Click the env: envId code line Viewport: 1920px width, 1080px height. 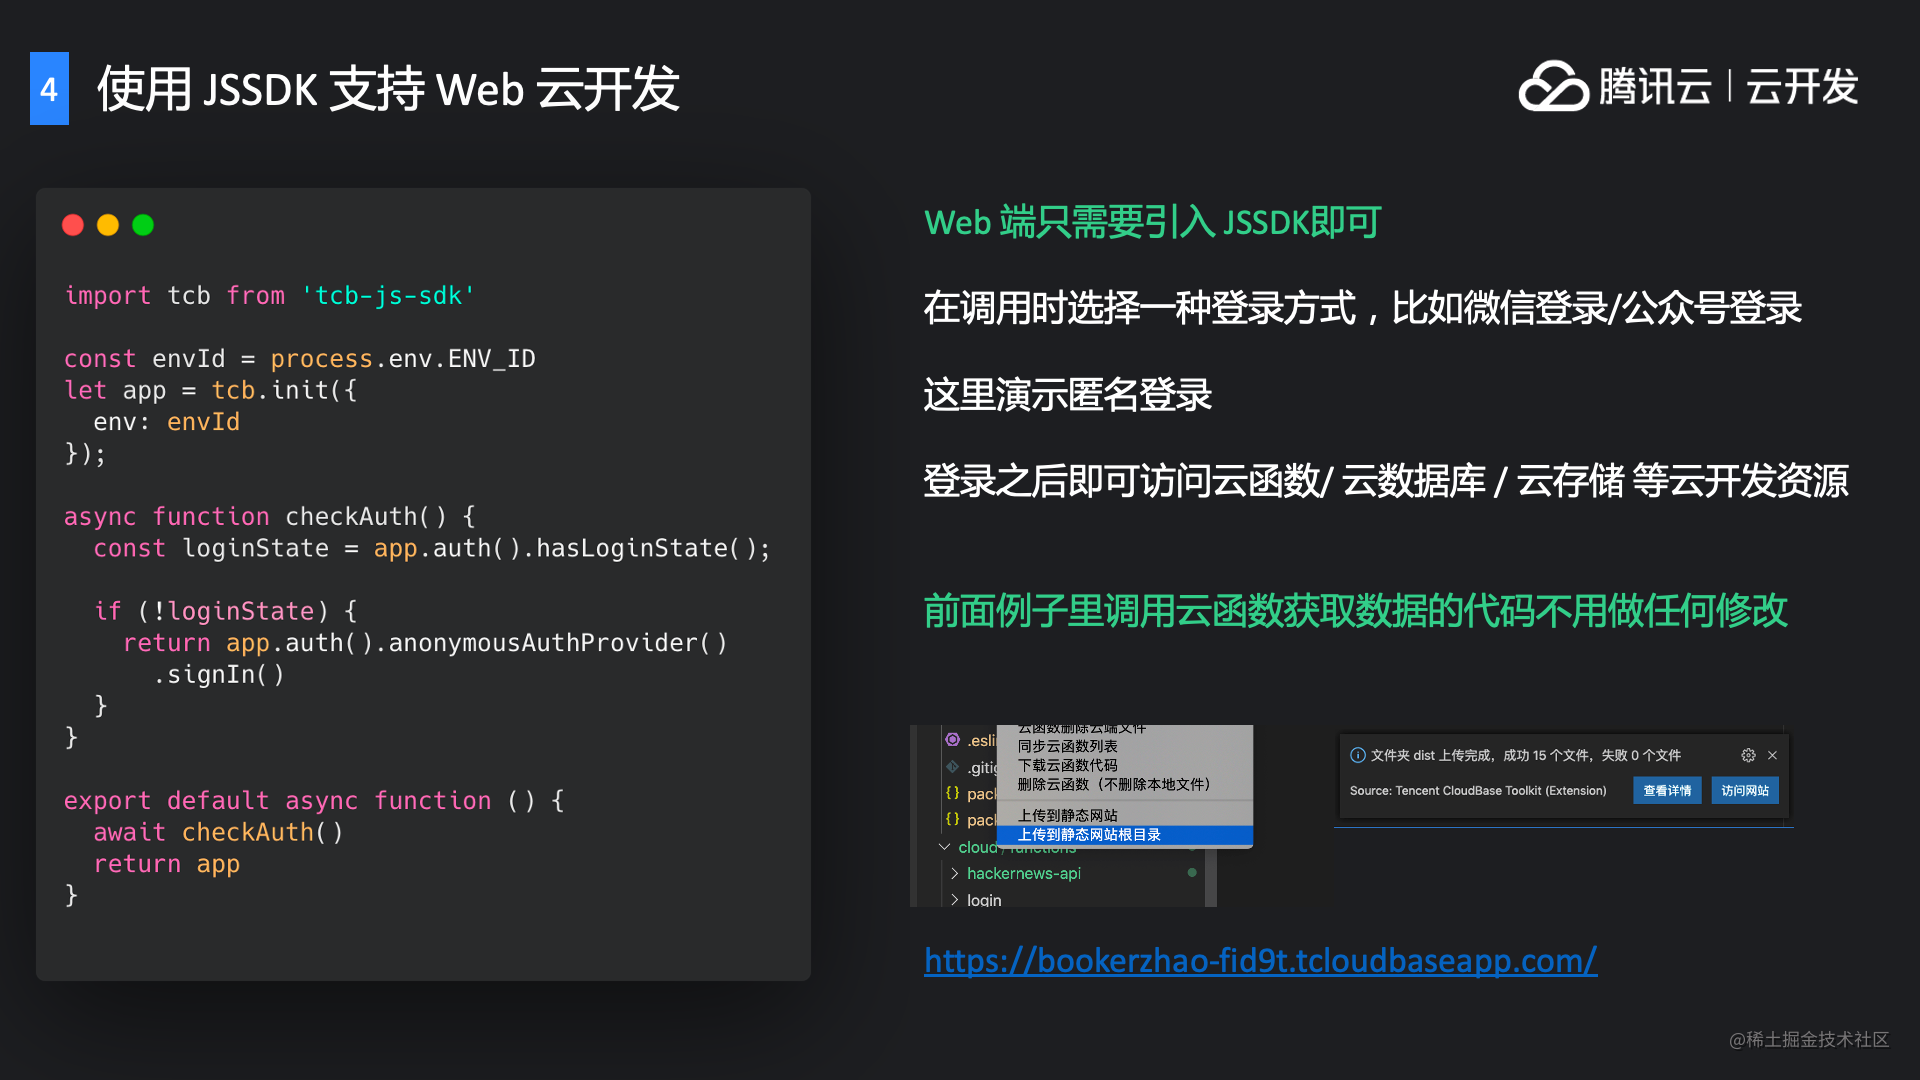(167, 422)
